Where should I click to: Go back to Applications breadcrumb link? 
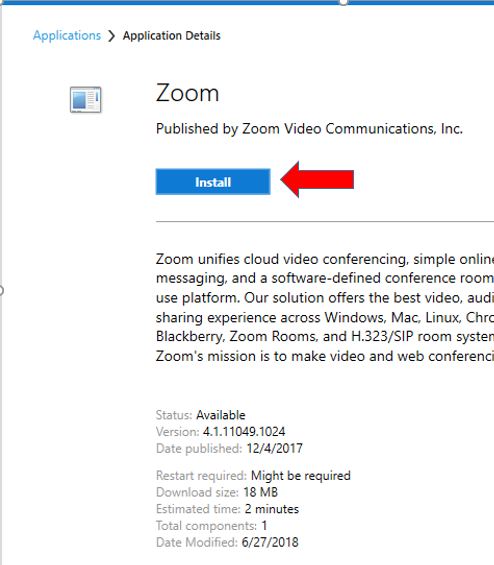coord(67,35)
